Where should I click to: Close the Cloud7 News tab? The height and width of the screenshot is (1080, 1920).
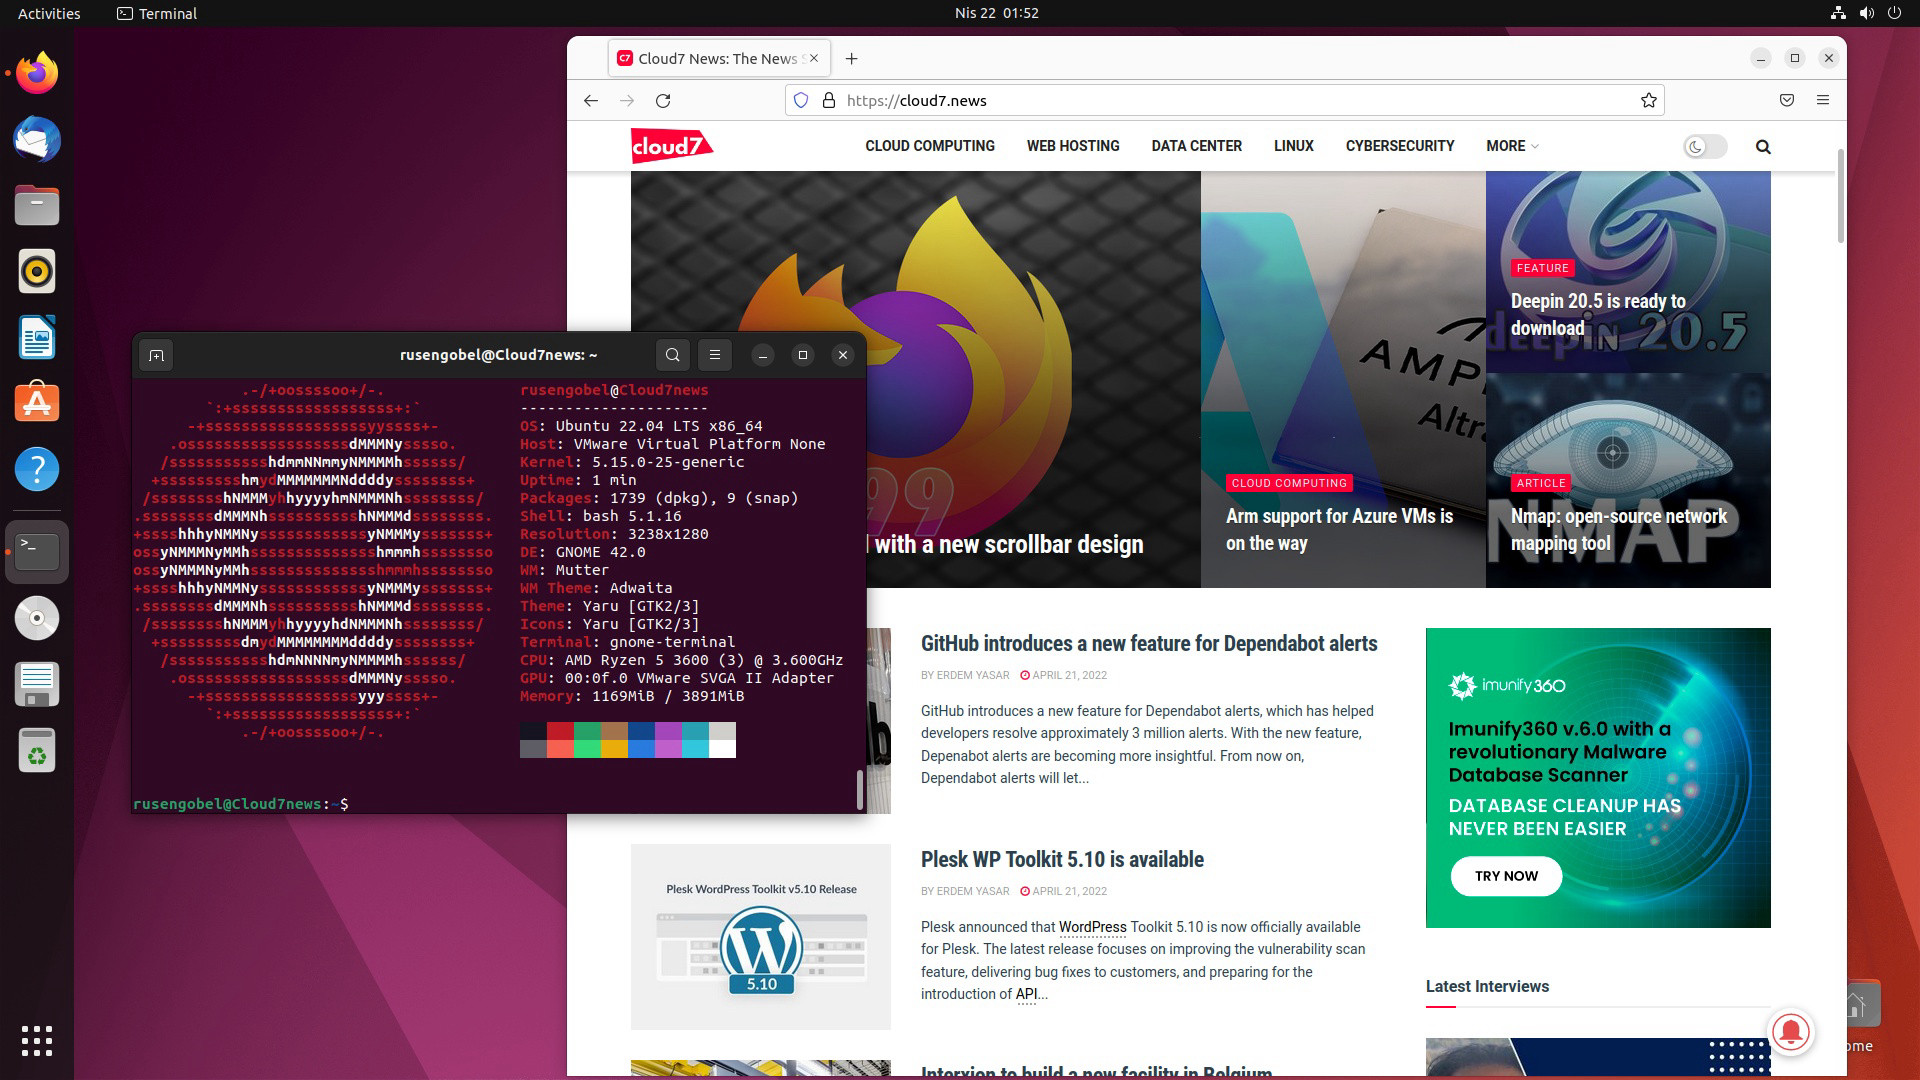[x=814, y=58]
